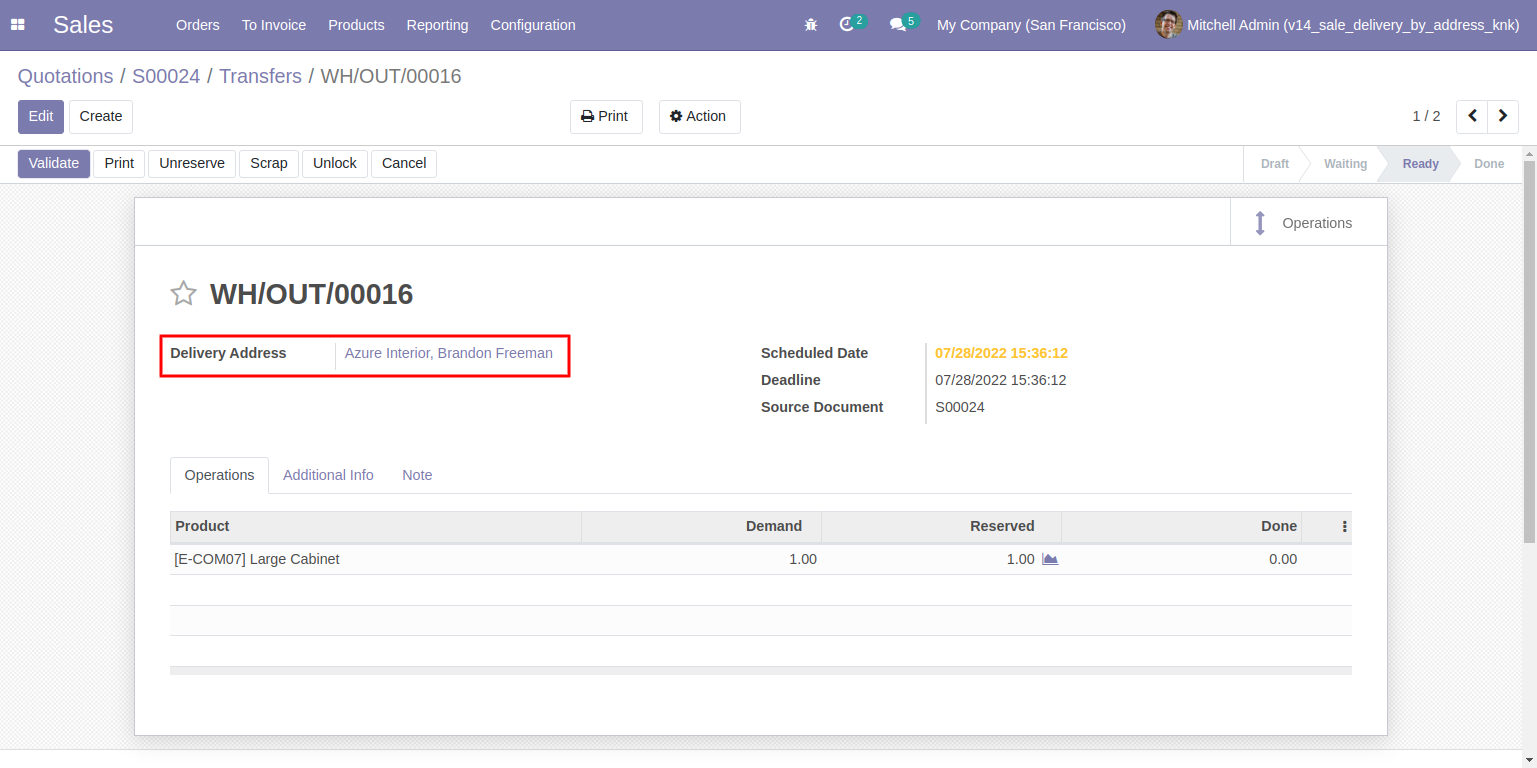This screenshot has width=1537, height=768.
Task: Open Azure Interior, Brandon Freeman link
Action: (449, 353)
